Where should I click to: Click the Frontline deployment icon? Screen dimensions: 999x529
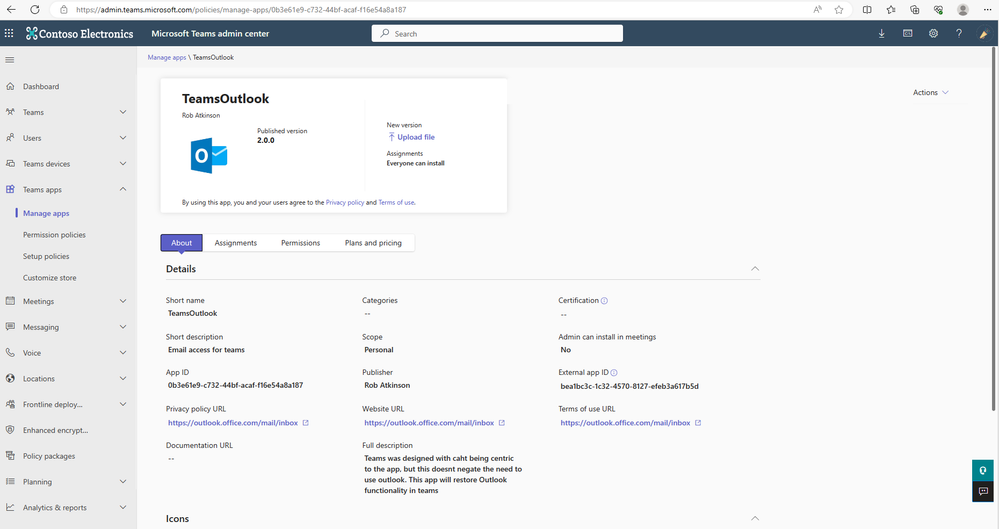10,404
